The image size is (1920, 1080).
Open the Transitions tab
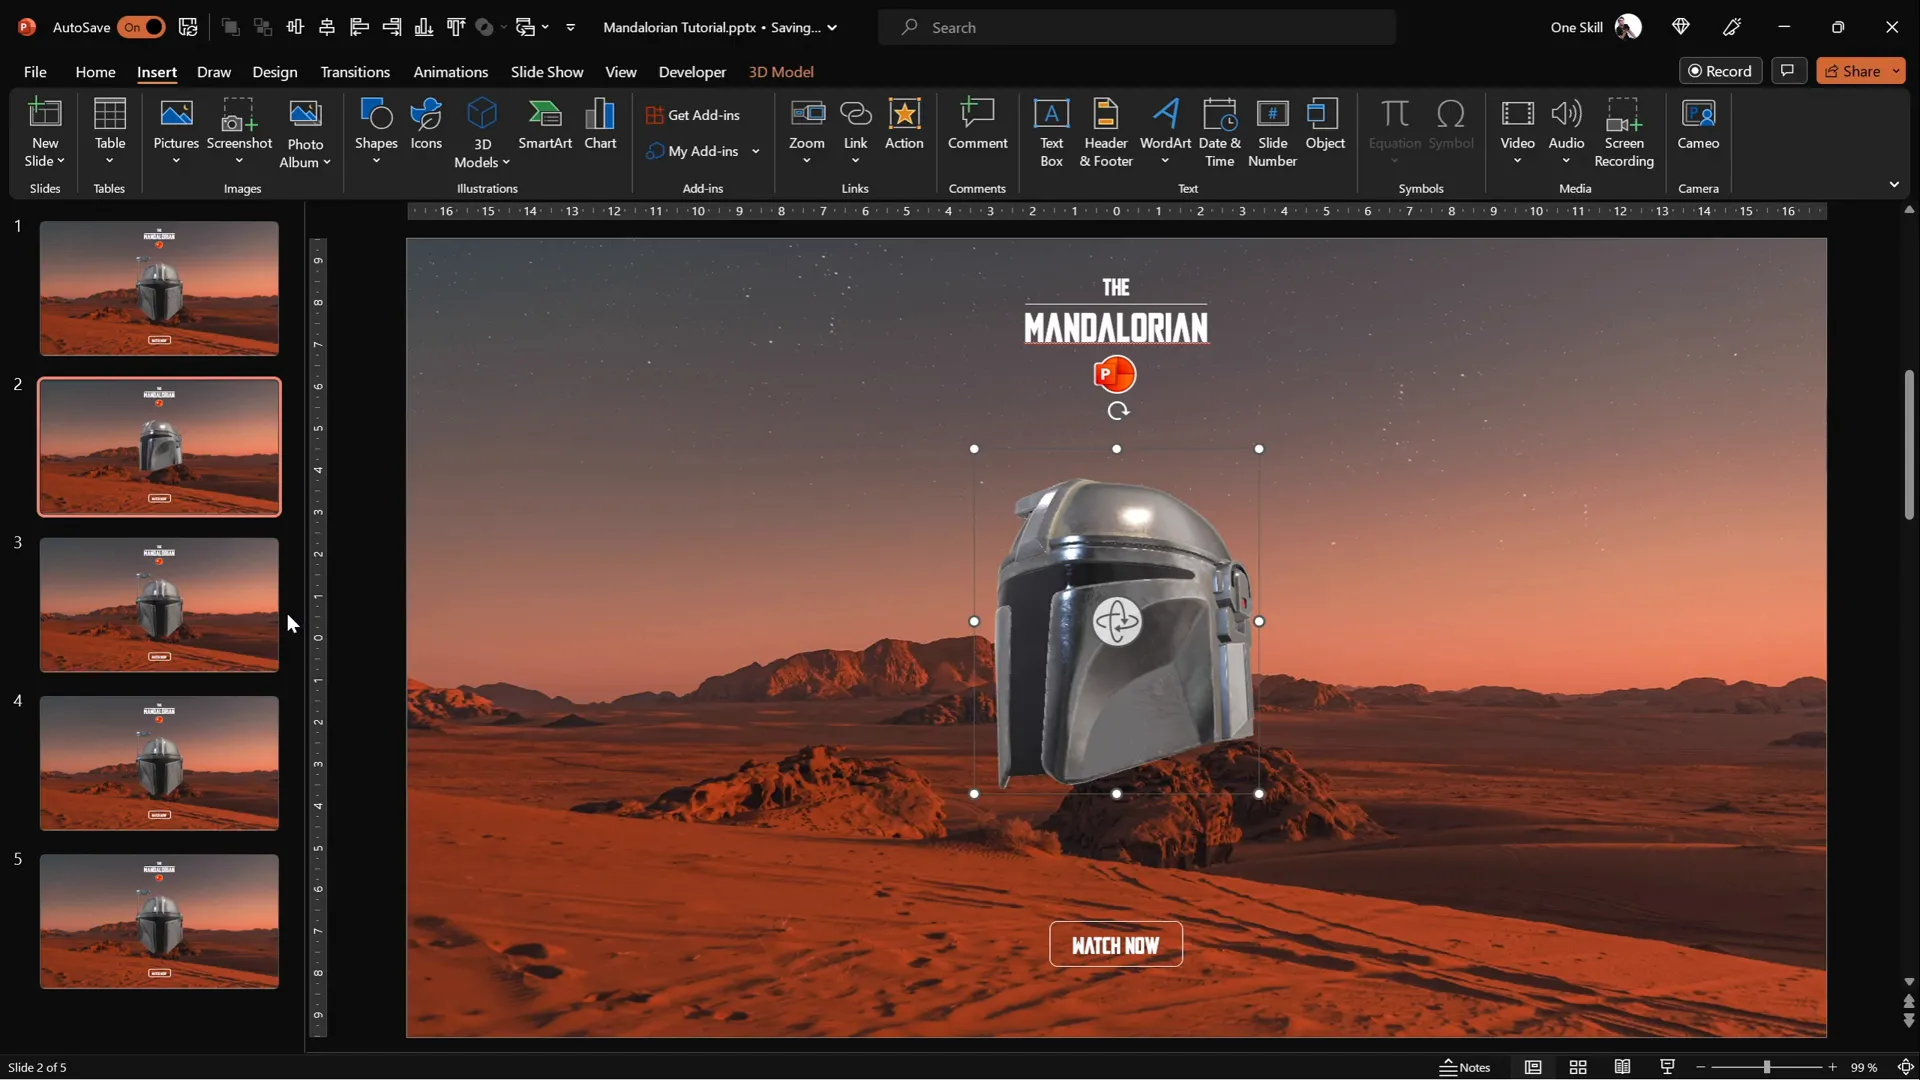pyautogui.click(x=355, y=72)
